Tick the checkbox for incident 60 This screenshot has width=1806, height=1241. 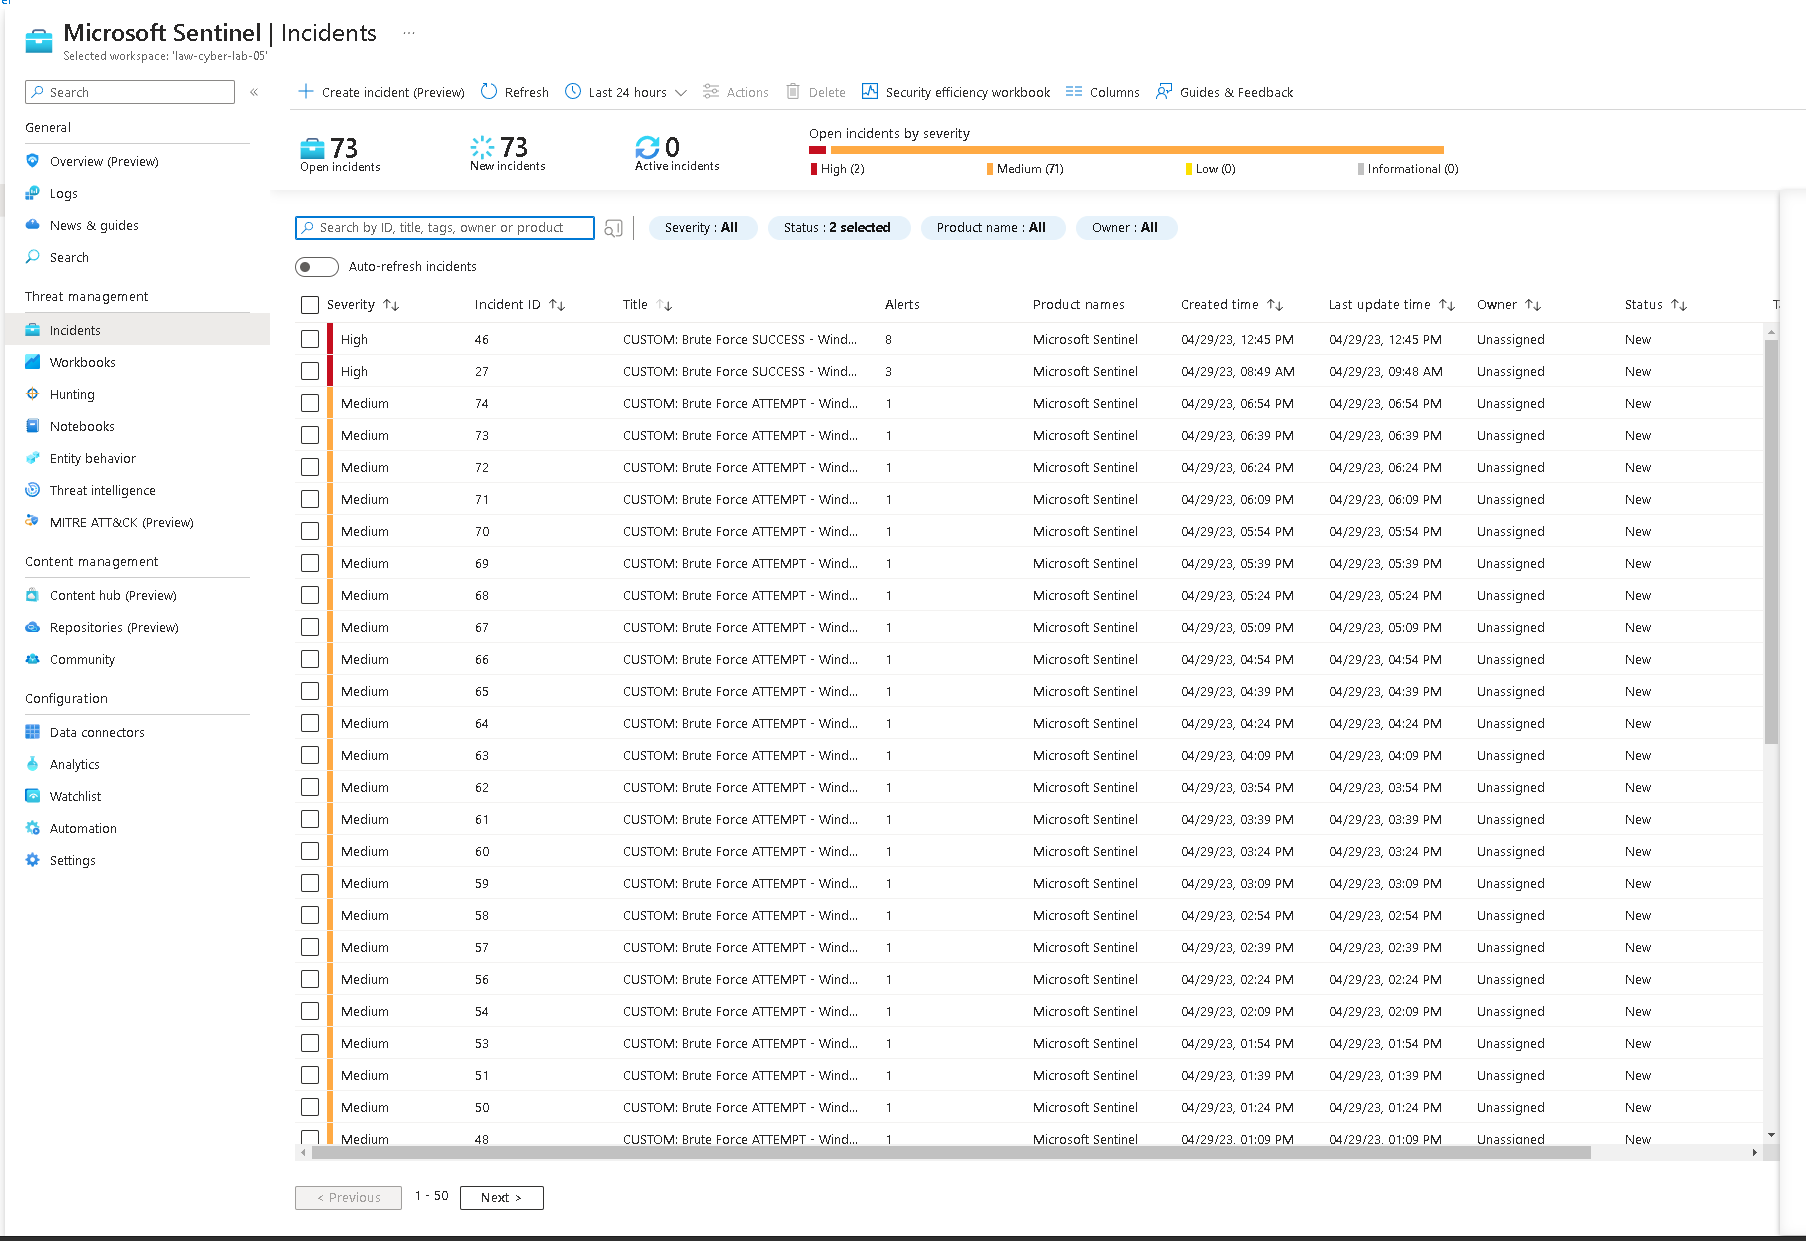click(x=310, y=851)
